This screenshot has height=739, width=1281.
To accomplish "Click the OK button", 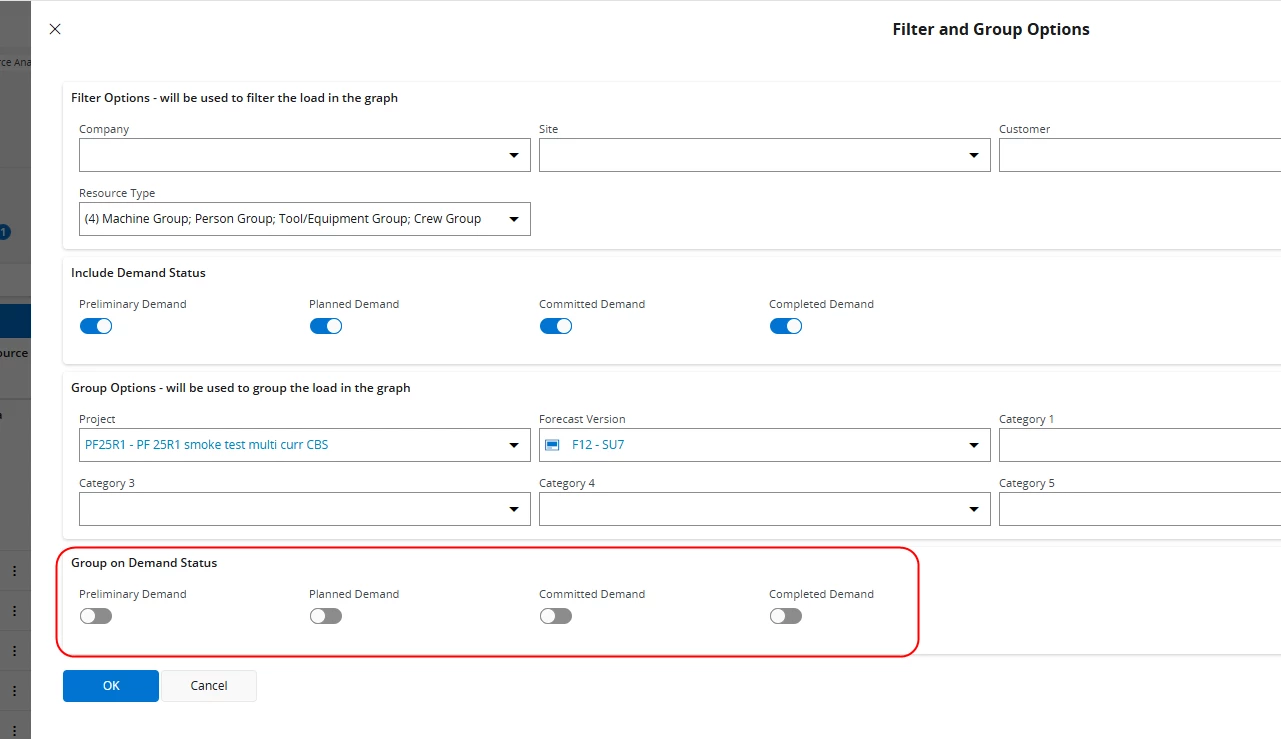I will point(111,686).
